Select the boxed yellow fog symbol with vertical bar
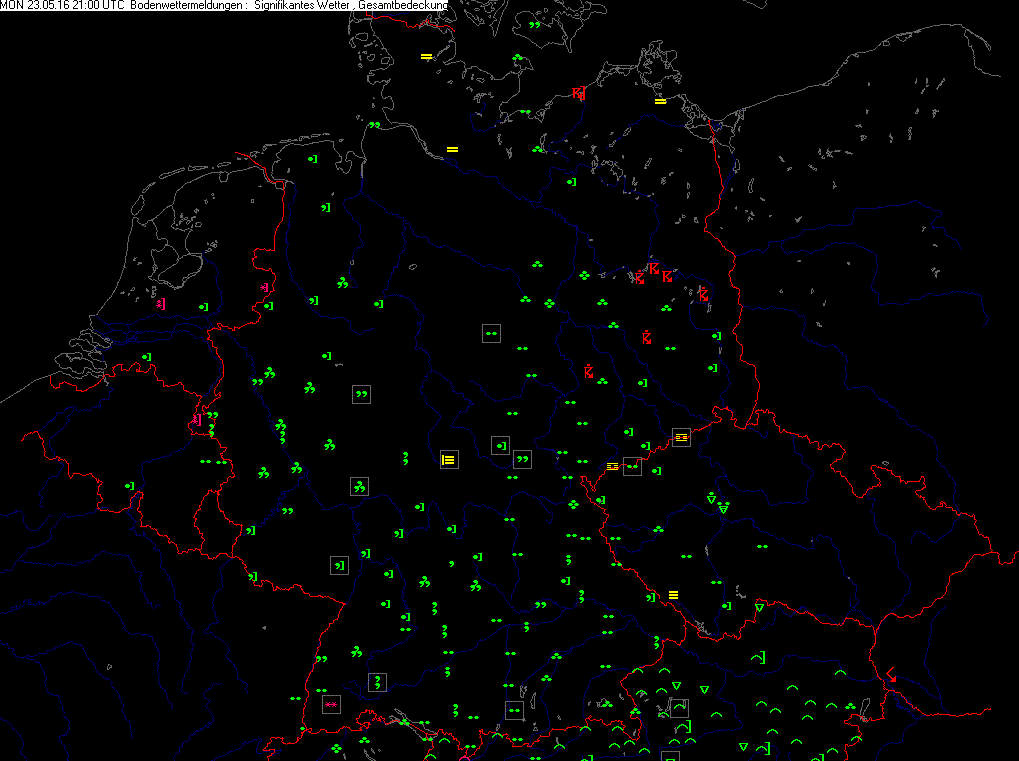The width and height of the screenshot is (1019, 761). point(449,460)
